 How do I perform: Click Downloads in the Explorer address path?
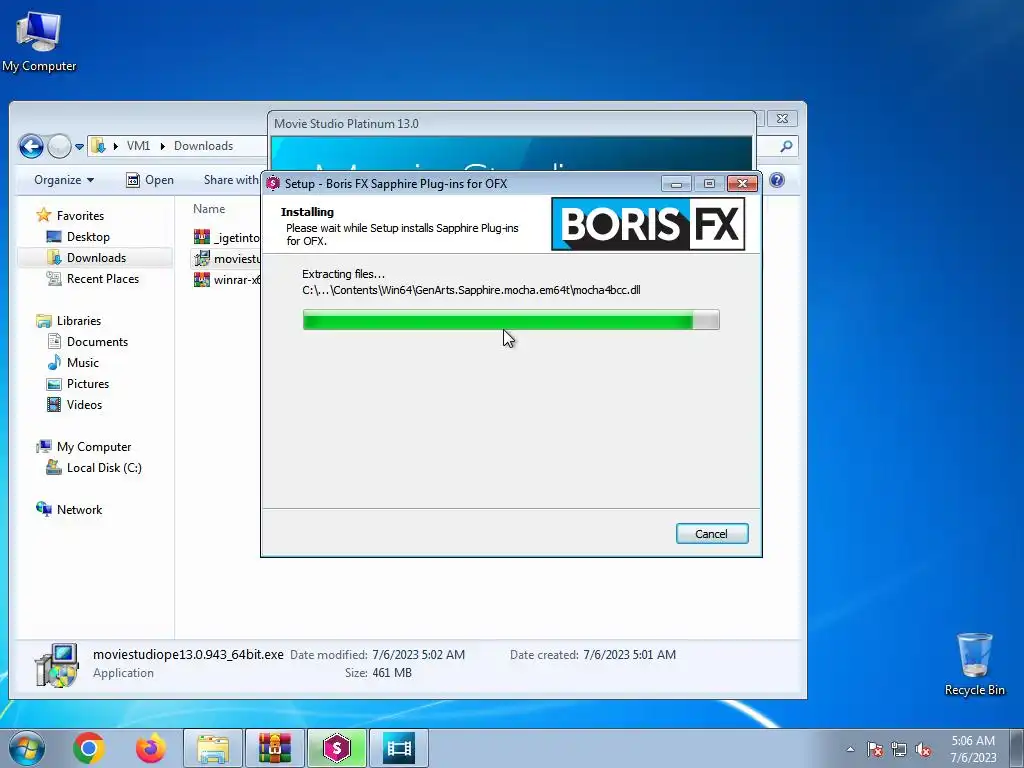tap(203, 146)
